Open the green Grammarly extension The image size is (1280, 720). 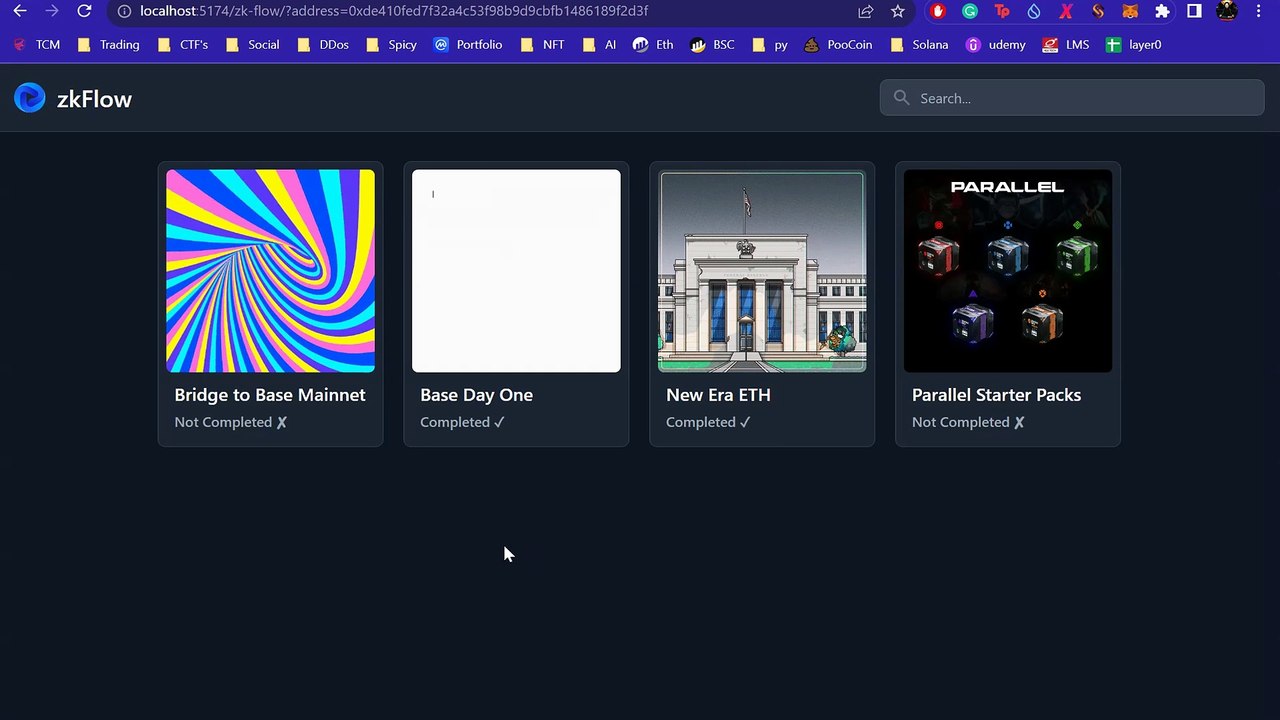(x=970, y=11)
